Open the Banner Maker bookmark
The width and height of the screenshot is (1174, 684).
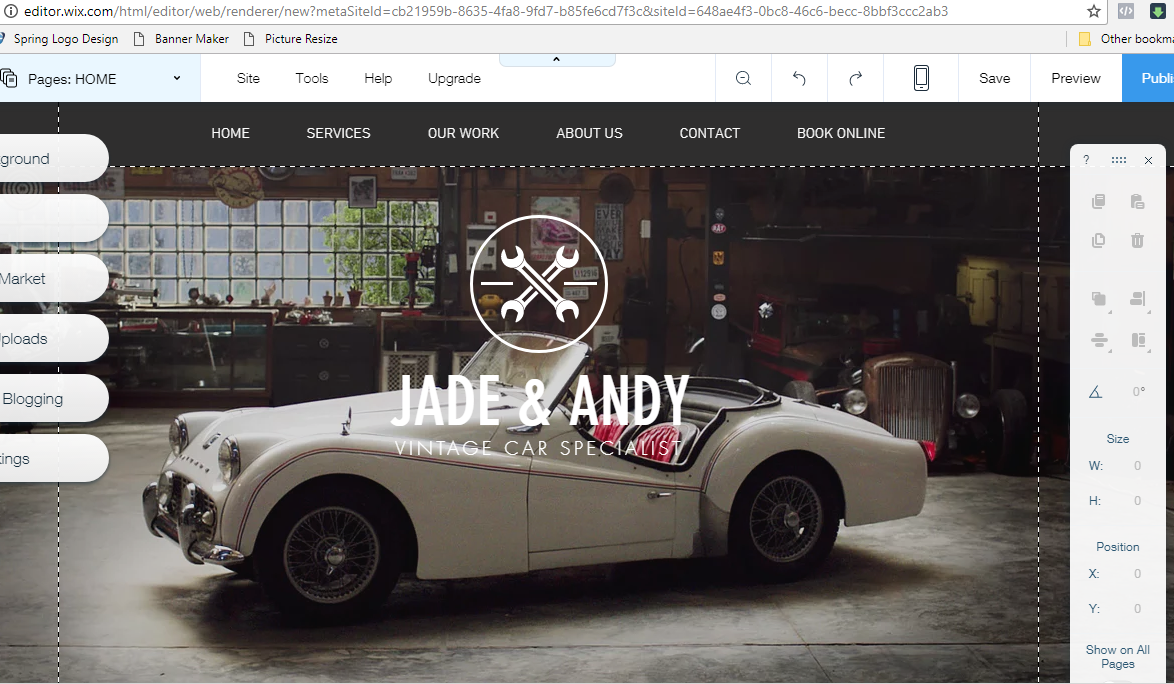point(181,39)
